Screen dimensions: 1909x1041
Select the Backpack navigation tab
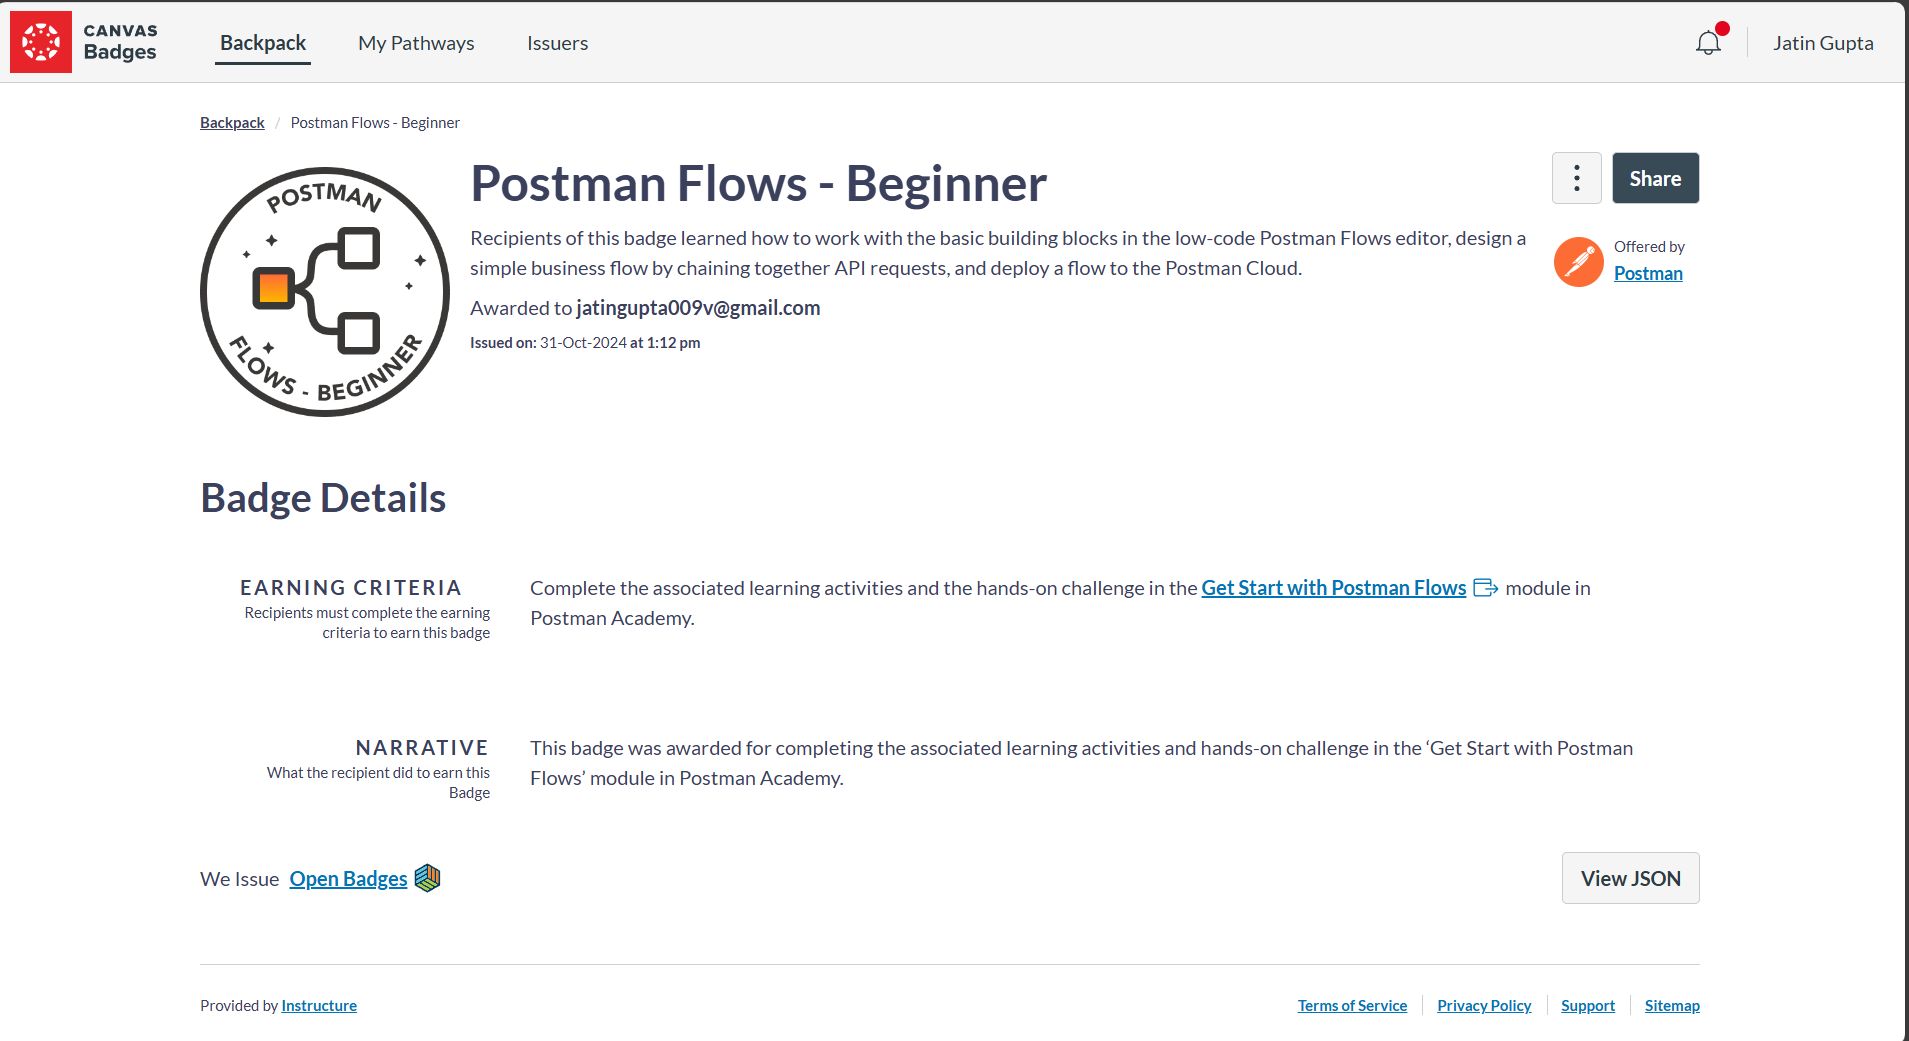tap(262, 43)
